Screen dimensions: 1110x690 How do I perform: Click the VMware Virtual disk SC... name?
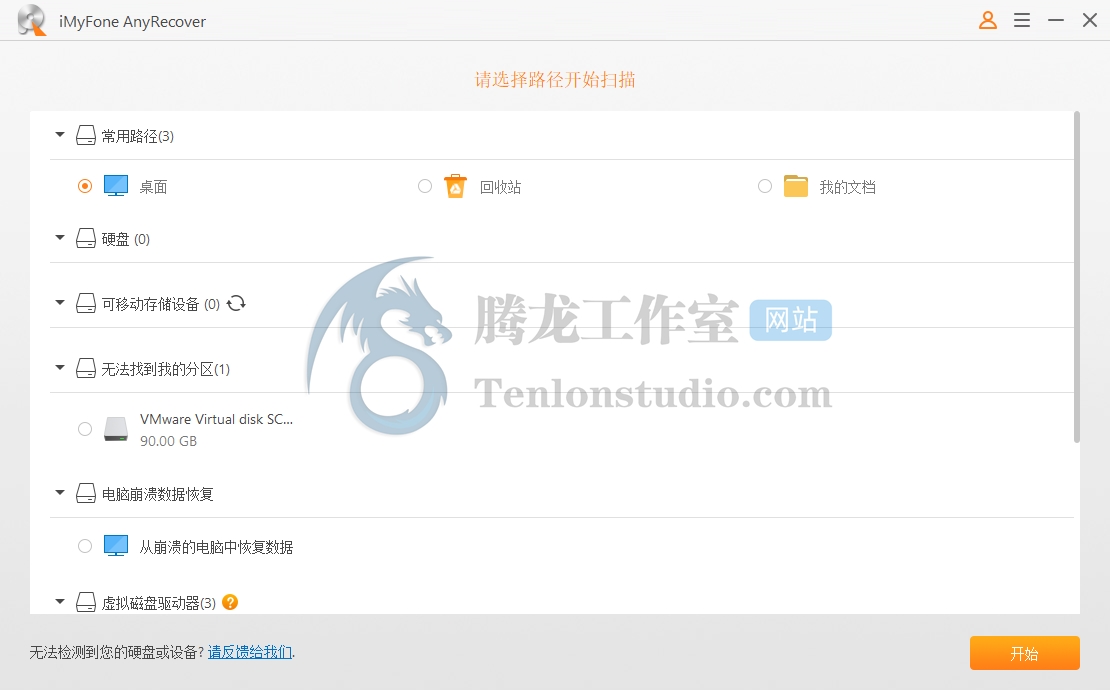pyautogui.click(x=217, y=419)
